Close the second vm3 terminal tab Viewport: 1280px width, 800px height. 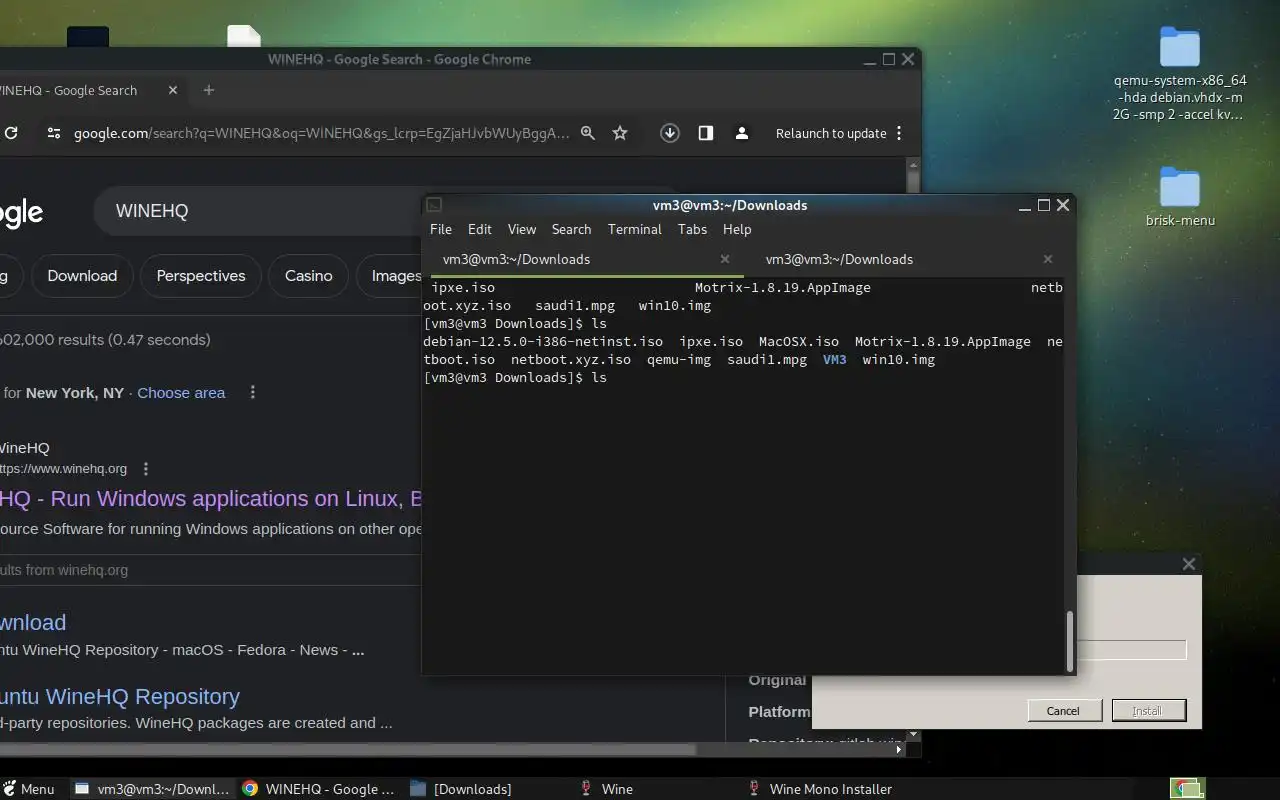(1048, 259)
